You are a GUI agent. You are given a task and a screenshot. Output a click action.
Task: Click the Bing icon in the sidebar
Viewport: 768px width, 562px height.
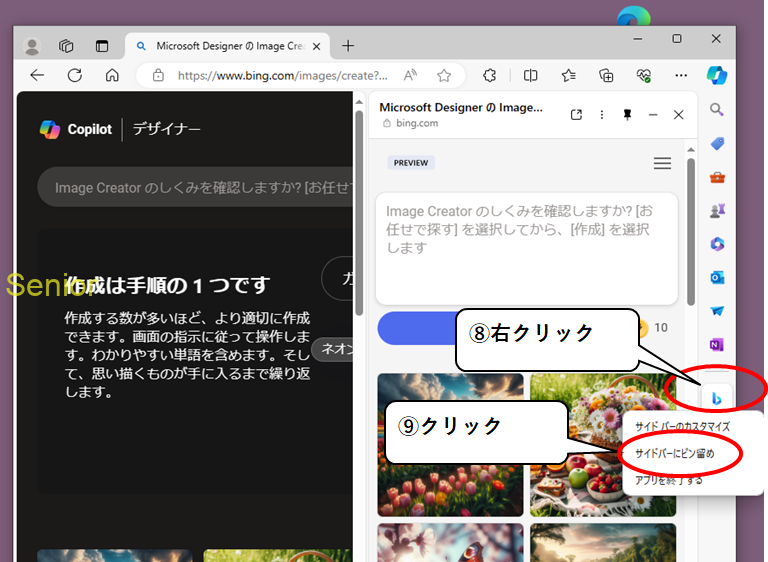point(717,399)
